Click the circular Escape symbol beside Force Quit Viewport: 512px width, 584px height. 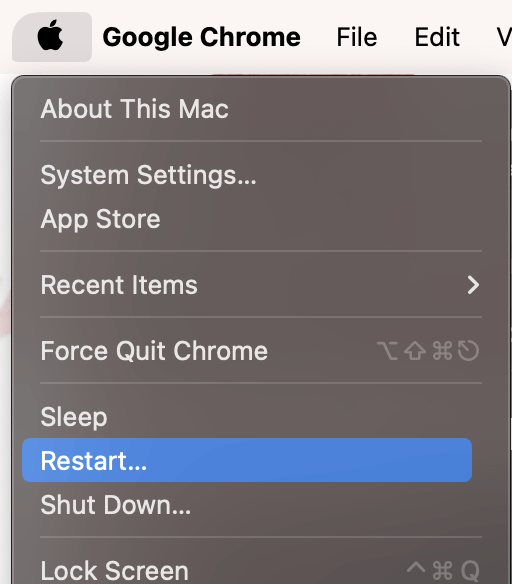468,351
